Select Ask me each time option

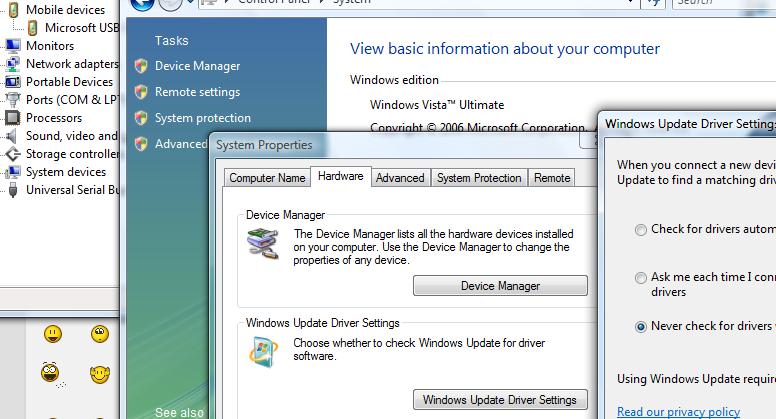tap(640, 278)
